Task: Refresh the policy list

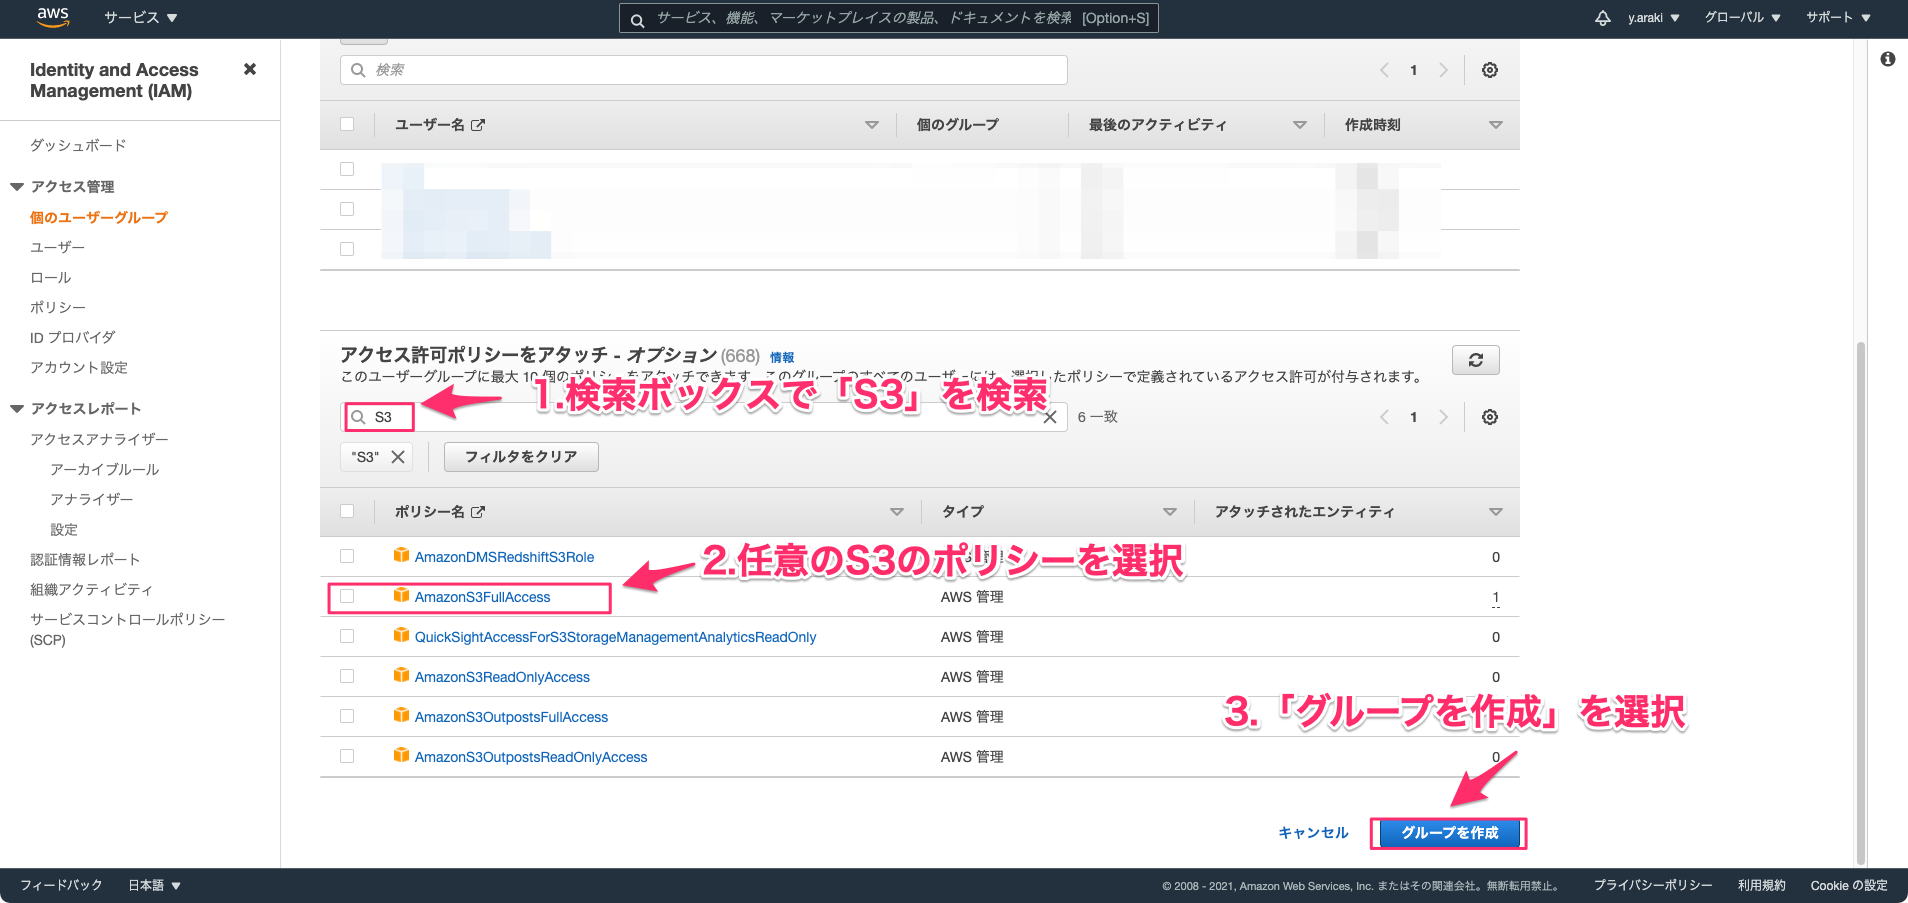Action: click(1475, 360)
